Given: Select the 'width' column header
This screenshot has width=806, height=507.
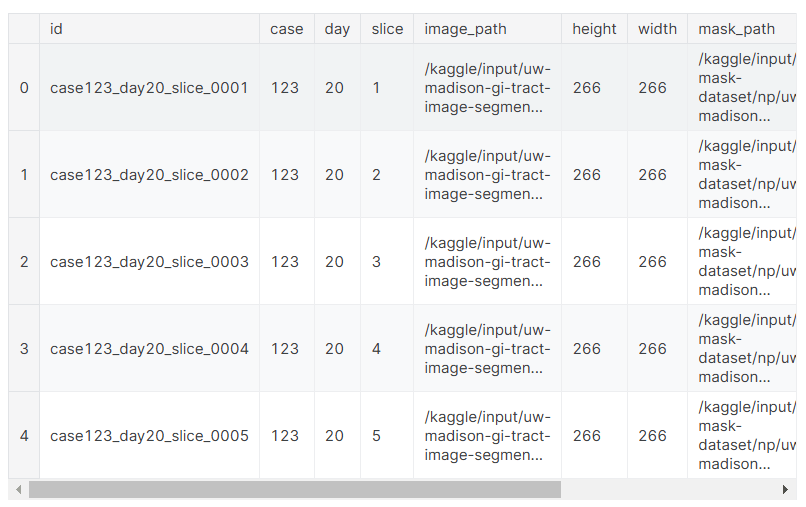Looking at the screenshot, I should click(x=657, y=29).
